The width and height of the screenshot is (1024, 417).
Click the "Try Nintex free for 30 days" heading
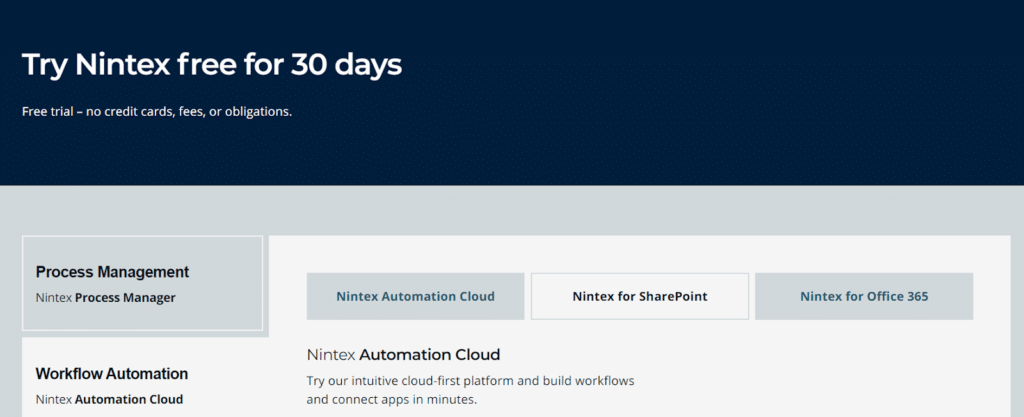click(211, 65)
